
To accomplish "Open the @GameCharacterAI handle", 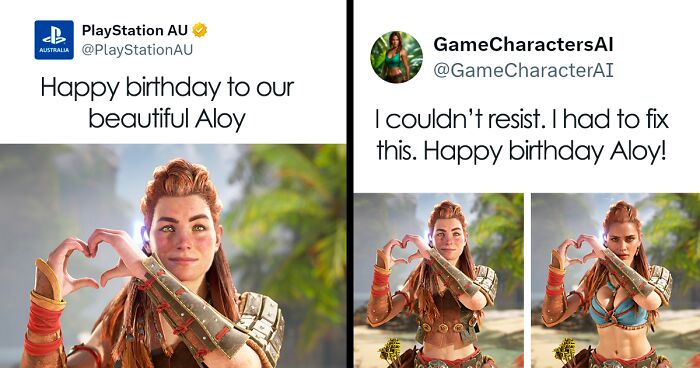I will [x=523, y=70].
